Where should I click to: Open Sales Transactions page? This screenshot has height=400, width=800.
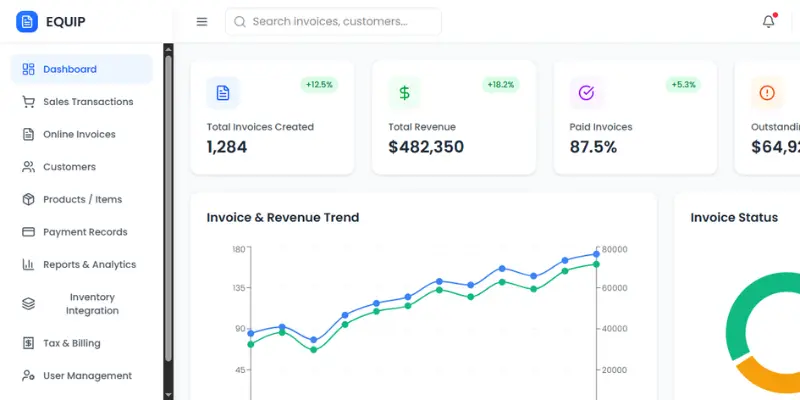pos(87,102)
